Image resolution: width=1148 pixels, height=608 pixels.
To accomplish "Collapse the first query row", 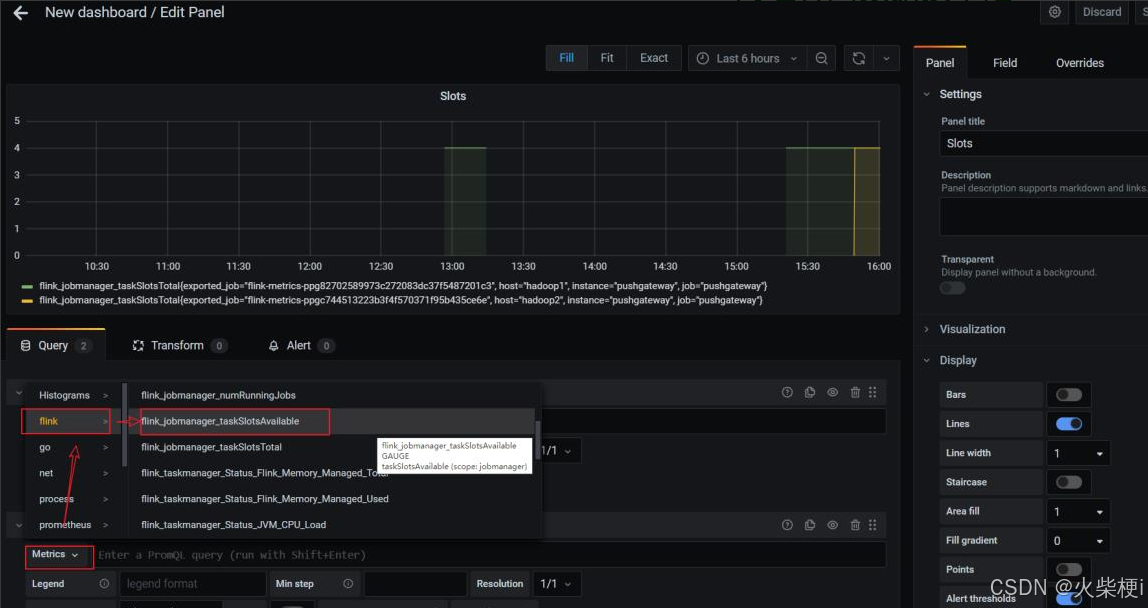I will point(18,393).
